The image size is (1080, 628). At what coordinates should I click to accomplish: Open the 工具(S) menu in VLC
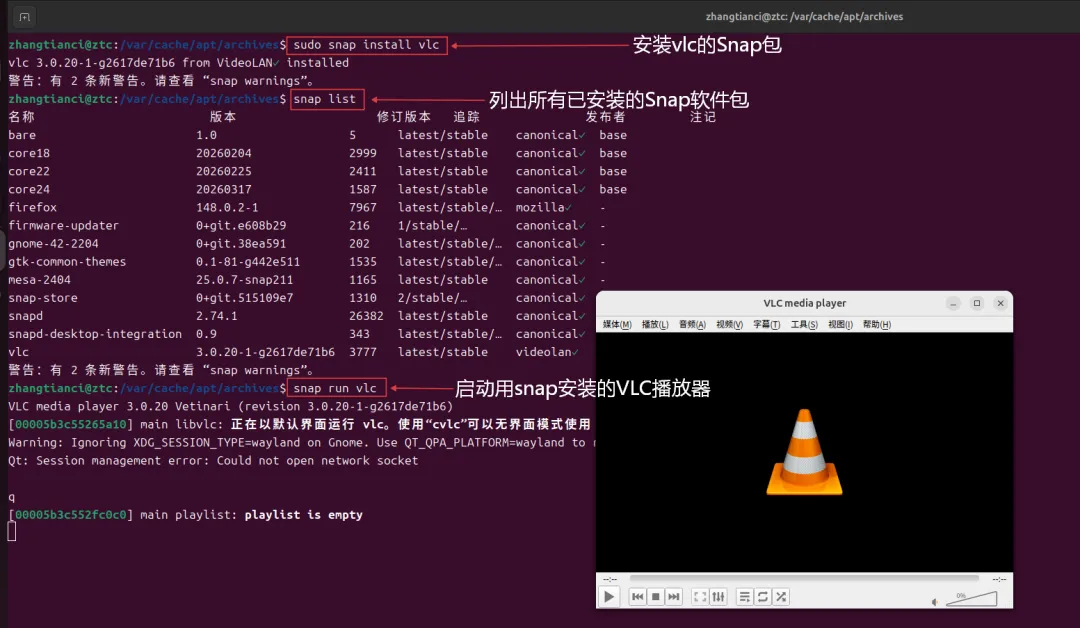pyautogui.click(x=804, y=324)
